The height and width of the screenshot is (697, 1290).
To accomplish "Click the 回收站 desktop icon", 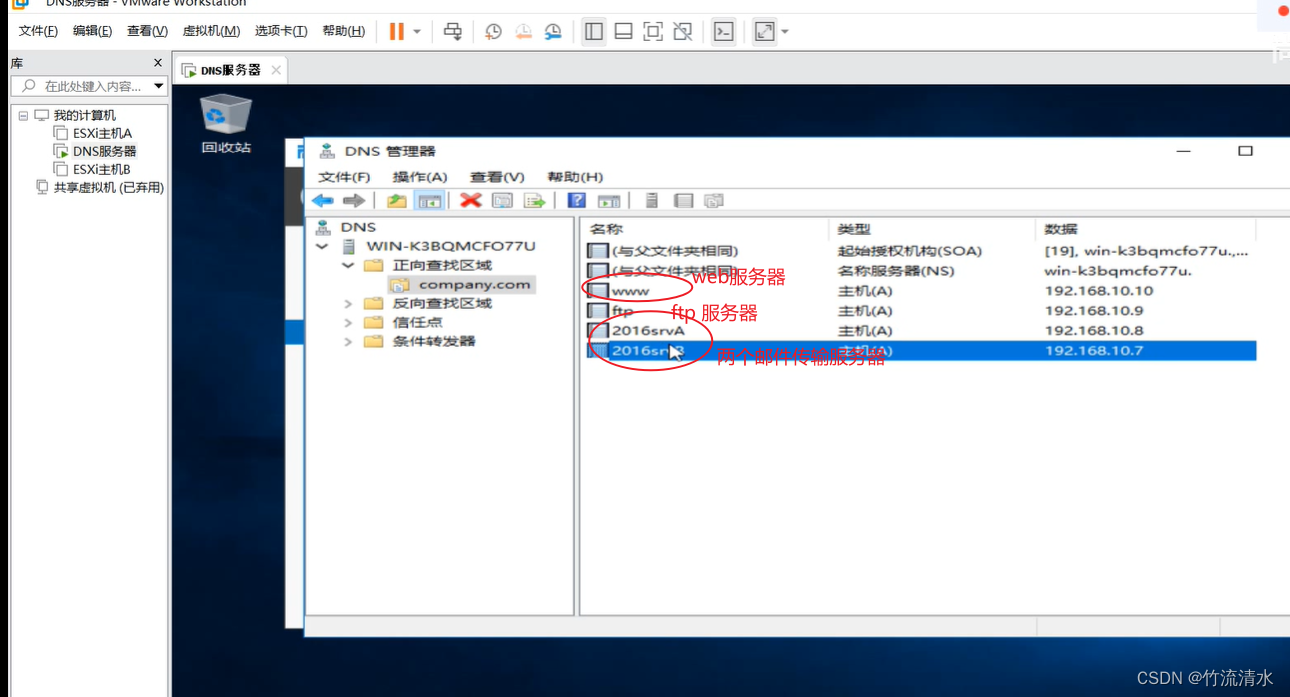I will pos(226,123).
